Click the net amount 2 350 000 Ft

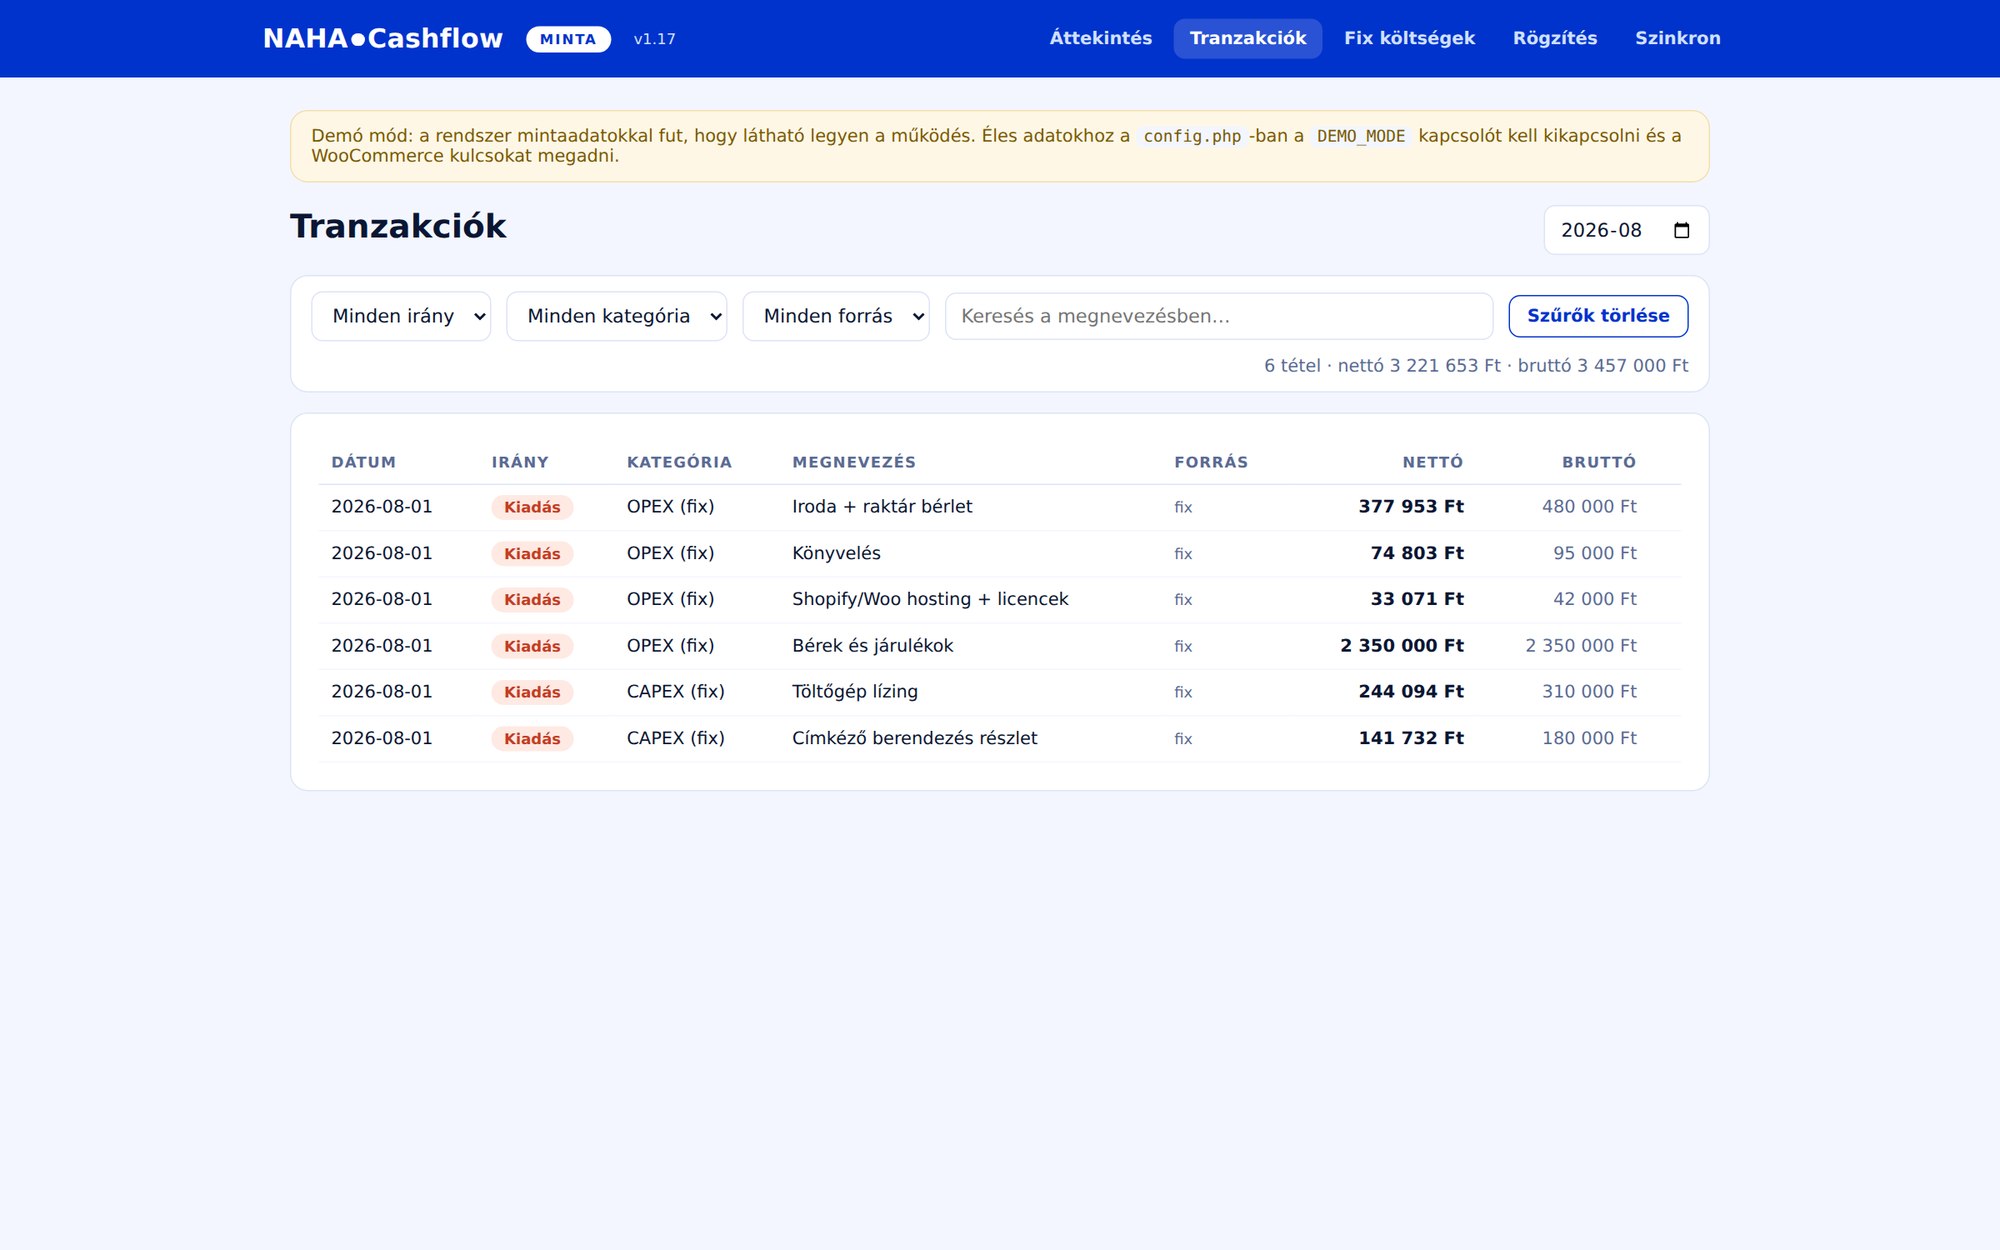(1401, 646)
